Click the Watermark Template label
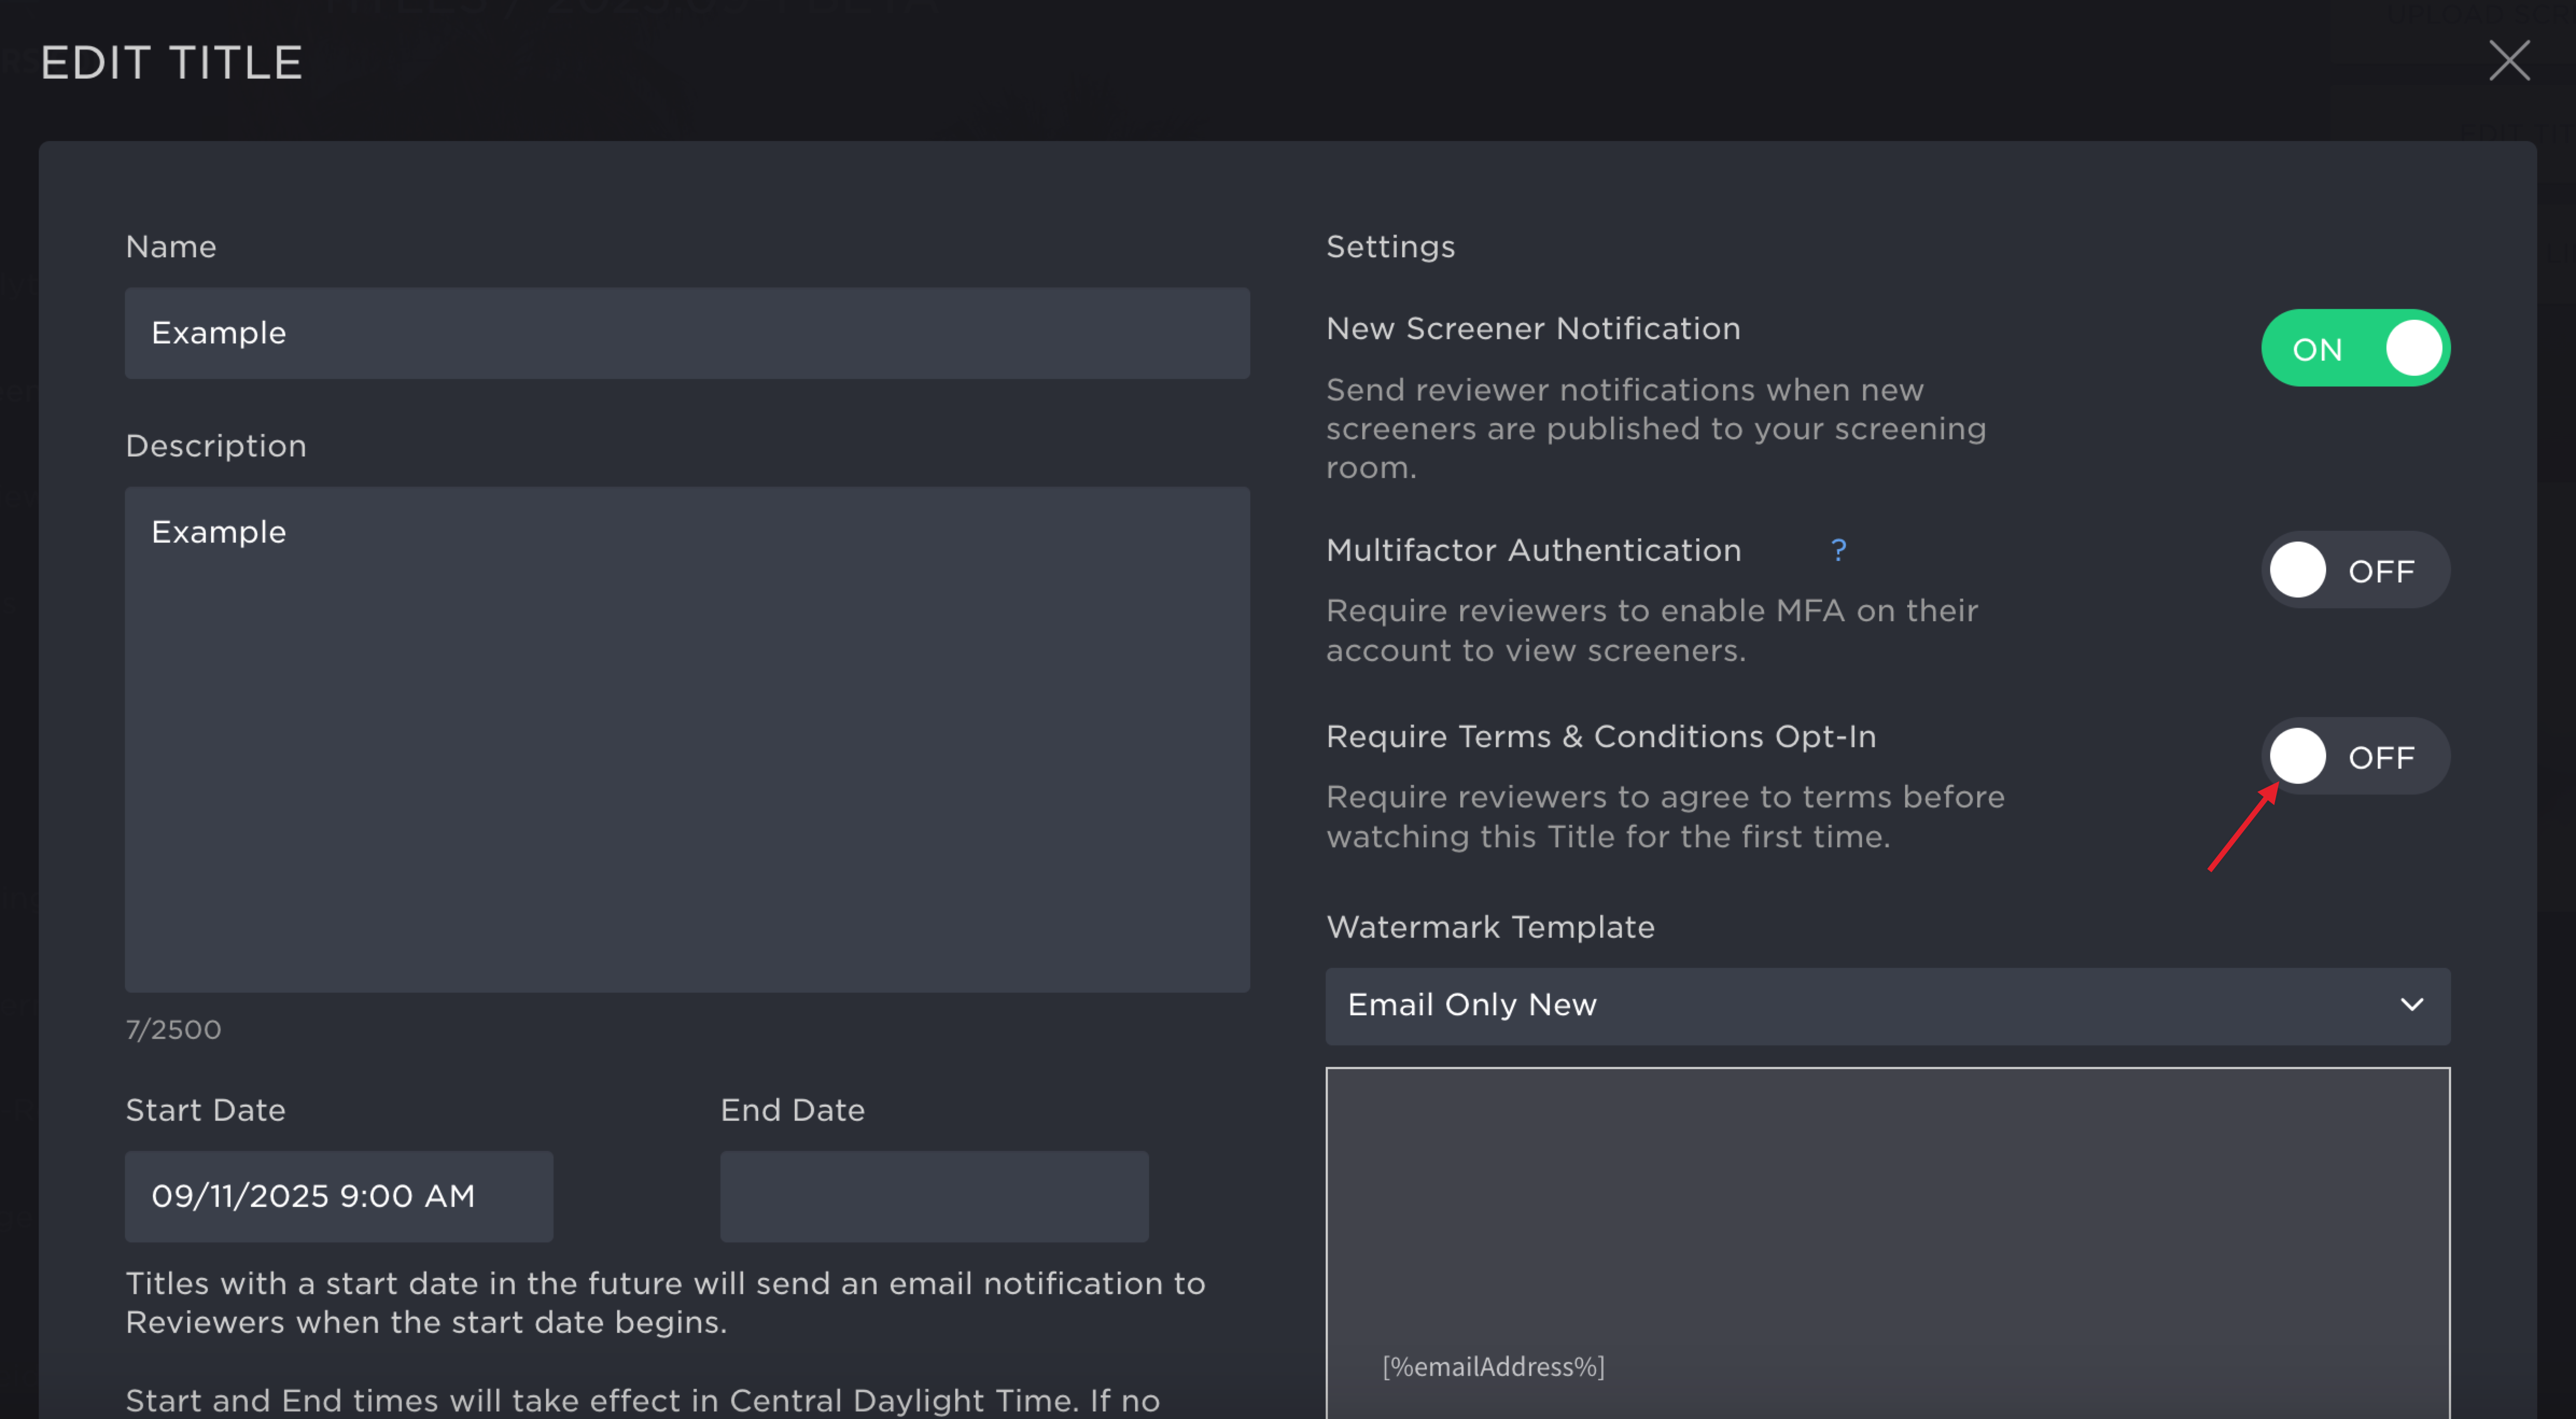 point(1490,927)
